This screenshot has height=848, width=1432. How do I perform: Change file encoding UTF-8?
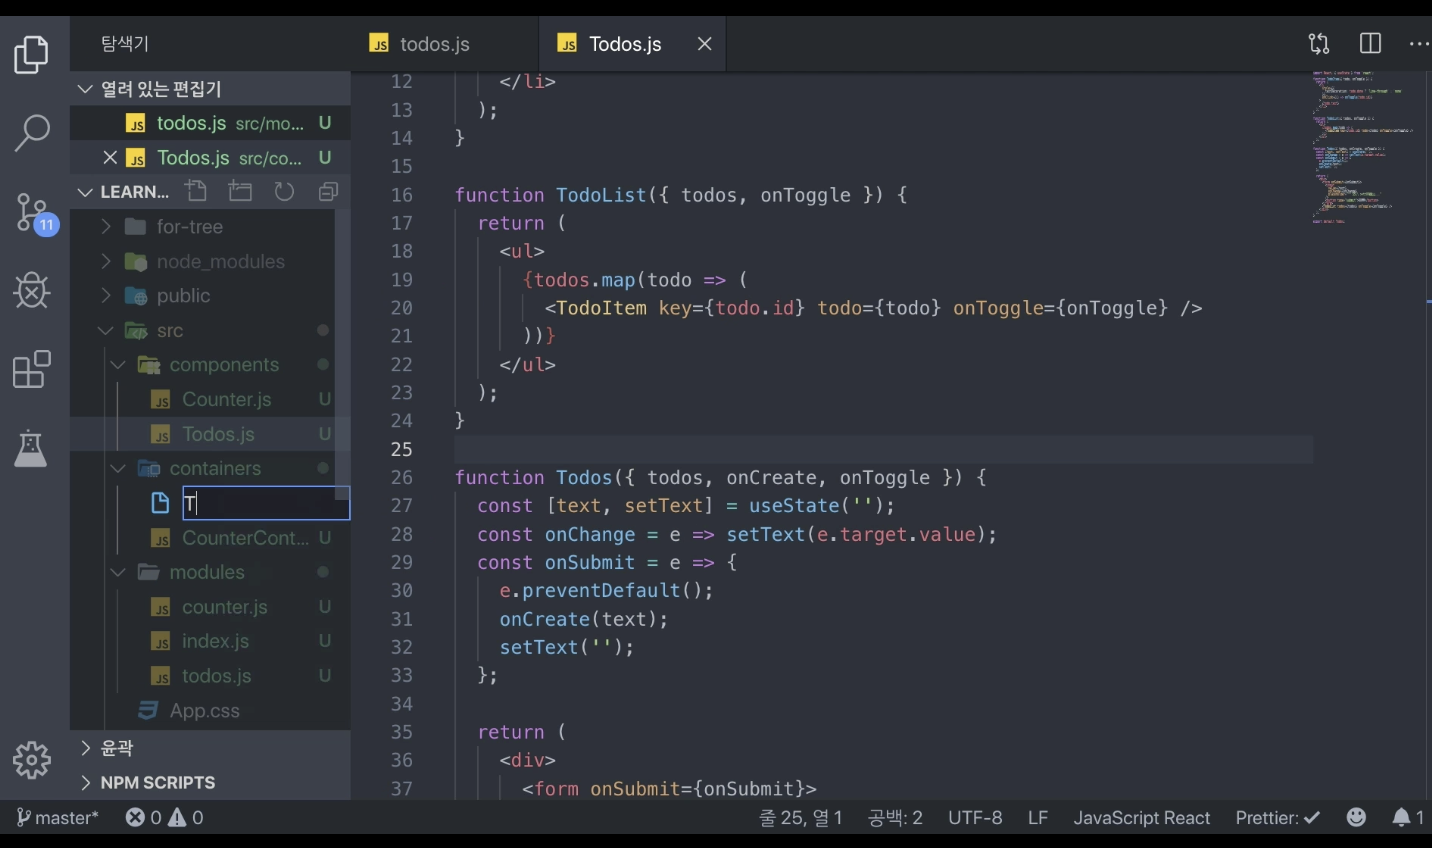tap(975, 818)
